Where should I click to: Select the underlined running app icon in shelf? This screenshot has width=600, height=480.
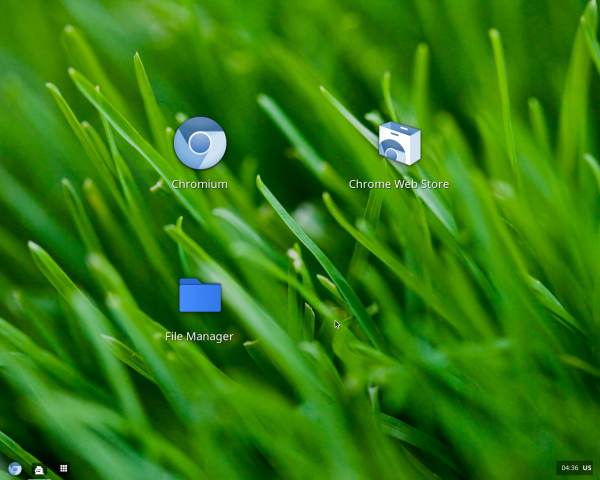pyautogui.click(x=39, y=469)
